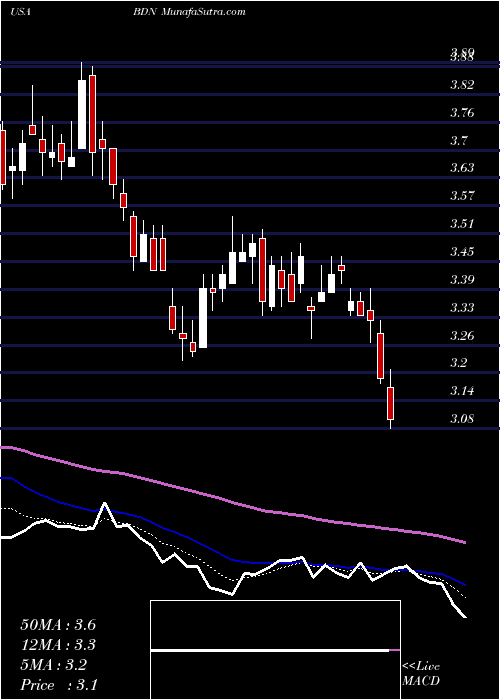
Task: Click the 50MA : 3.6 readout
Action: pyautogui.click(x=58, y=625)
